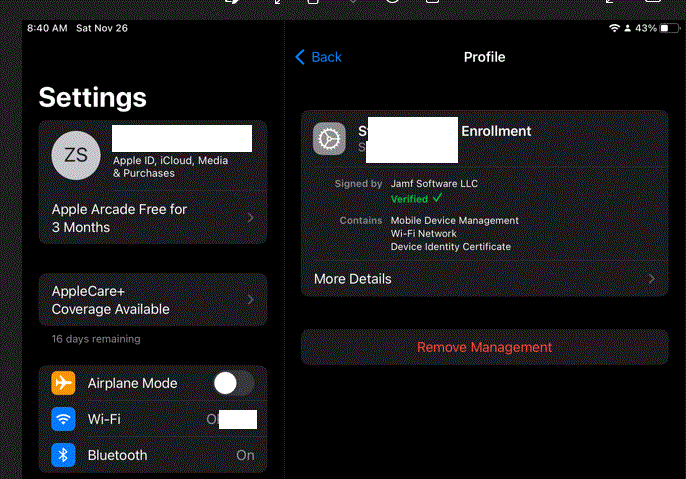
Task: Go back using the Back button
Action: point(318,57)
